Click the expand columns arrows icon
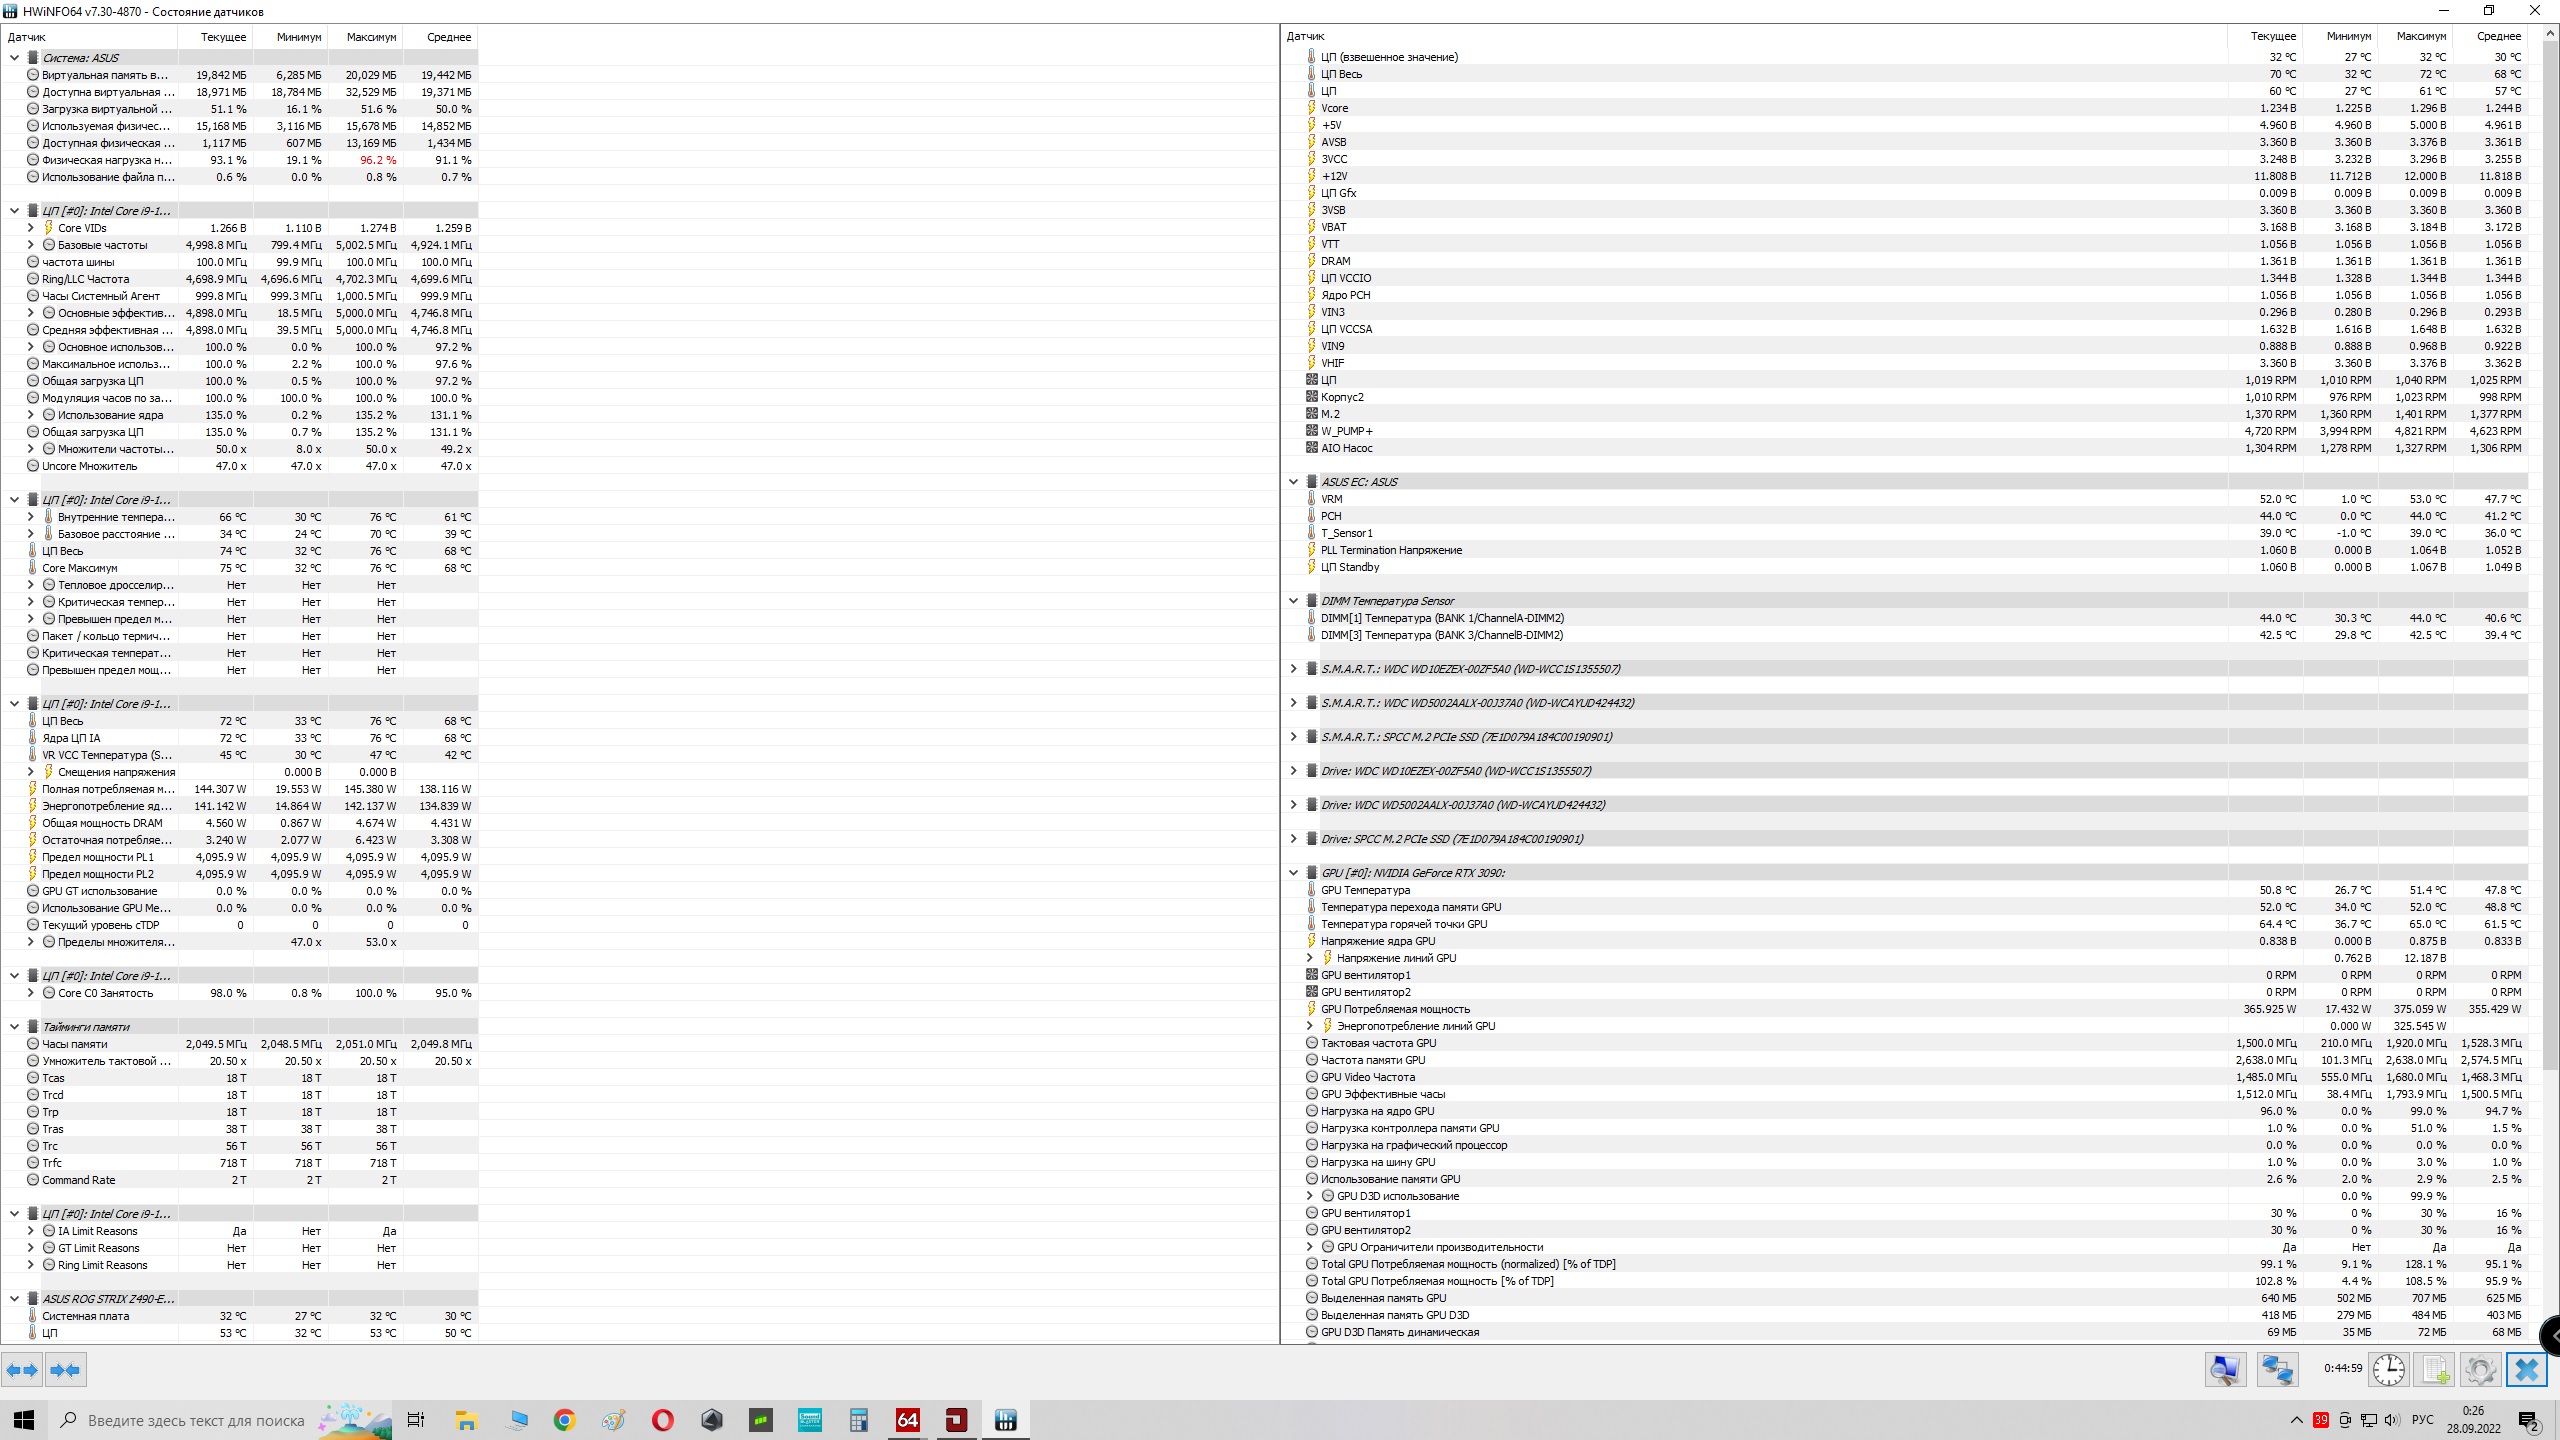This screenshot has width=2560, height=1440. click(22, 1370)
